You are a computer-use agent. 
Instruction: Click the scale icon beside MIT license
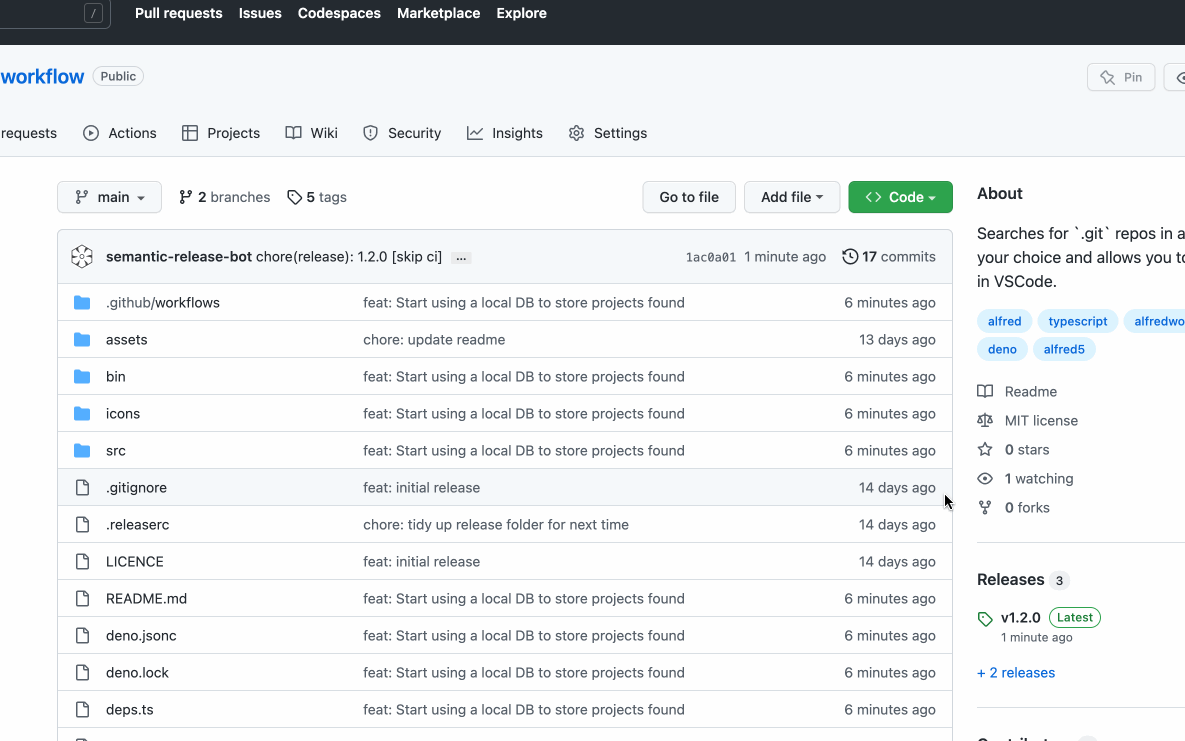[x=985, y=420]
